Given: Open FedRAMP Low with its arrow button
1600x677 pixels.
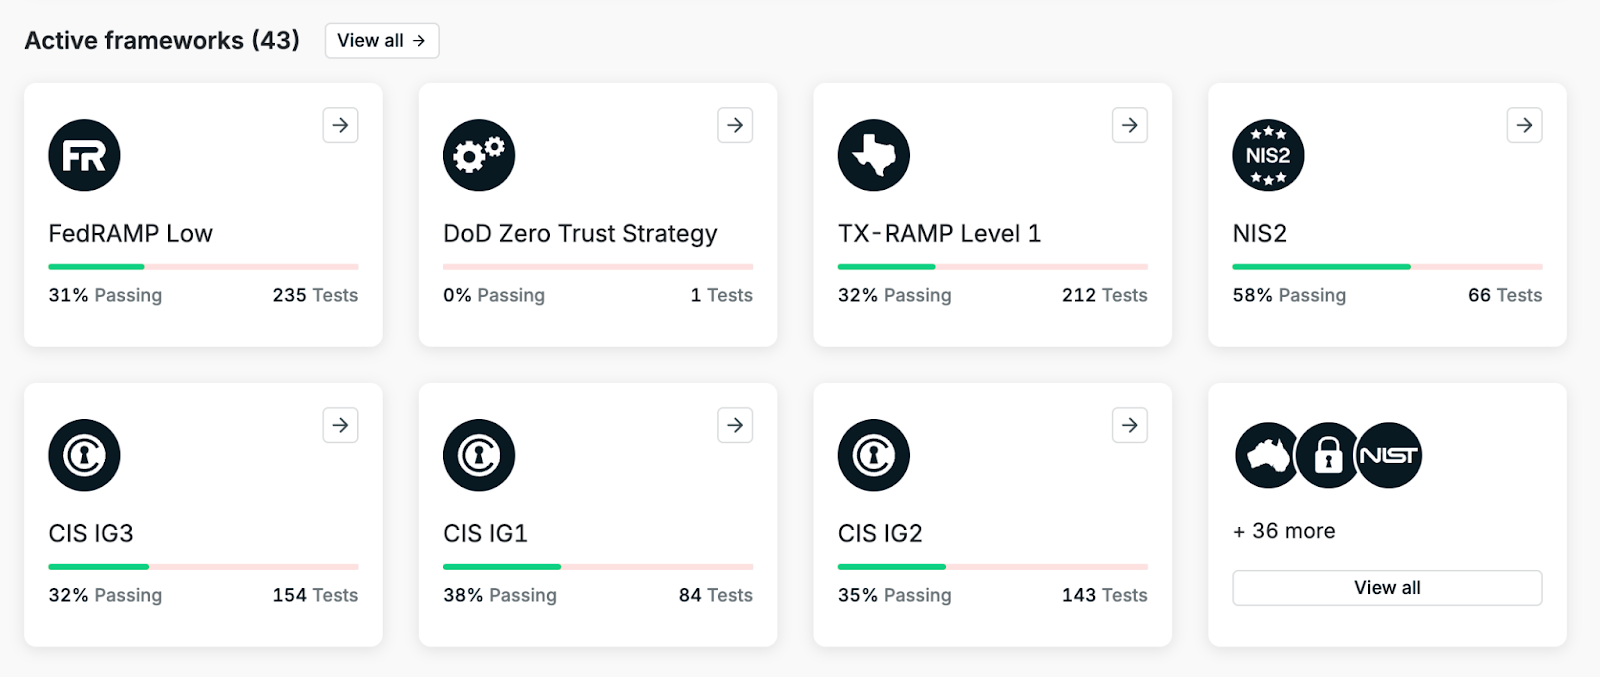Looking at the screenshot, I should (340, 125).
